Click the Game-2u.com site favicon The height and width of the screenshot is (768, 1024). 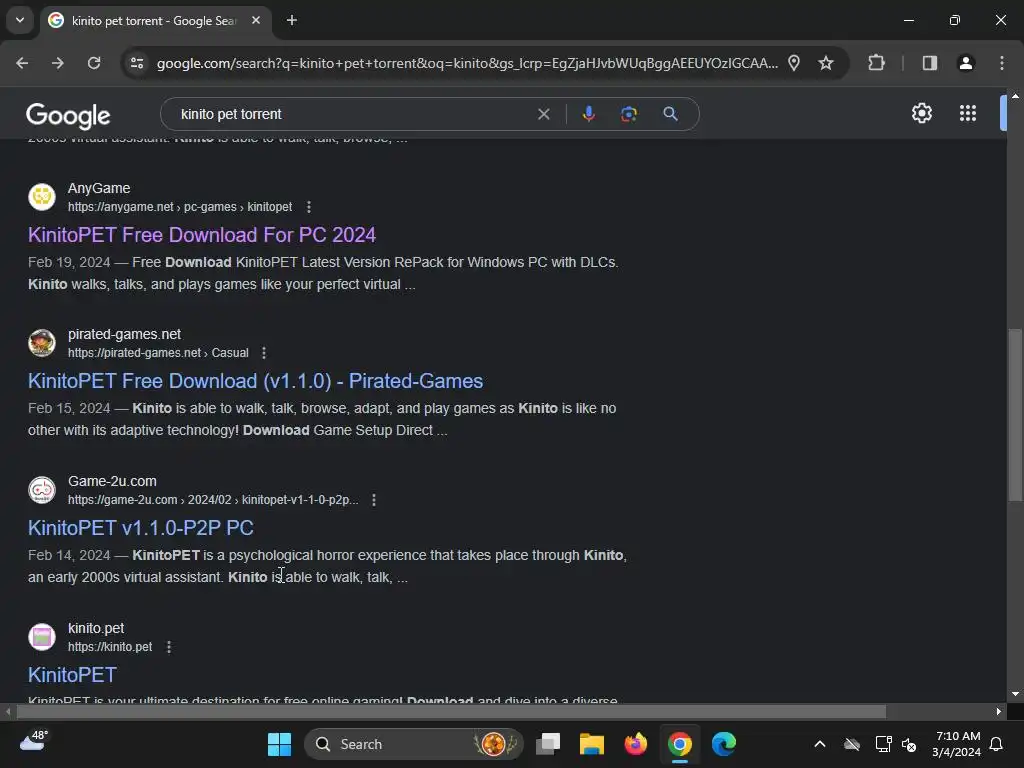(x=42, y=490)
